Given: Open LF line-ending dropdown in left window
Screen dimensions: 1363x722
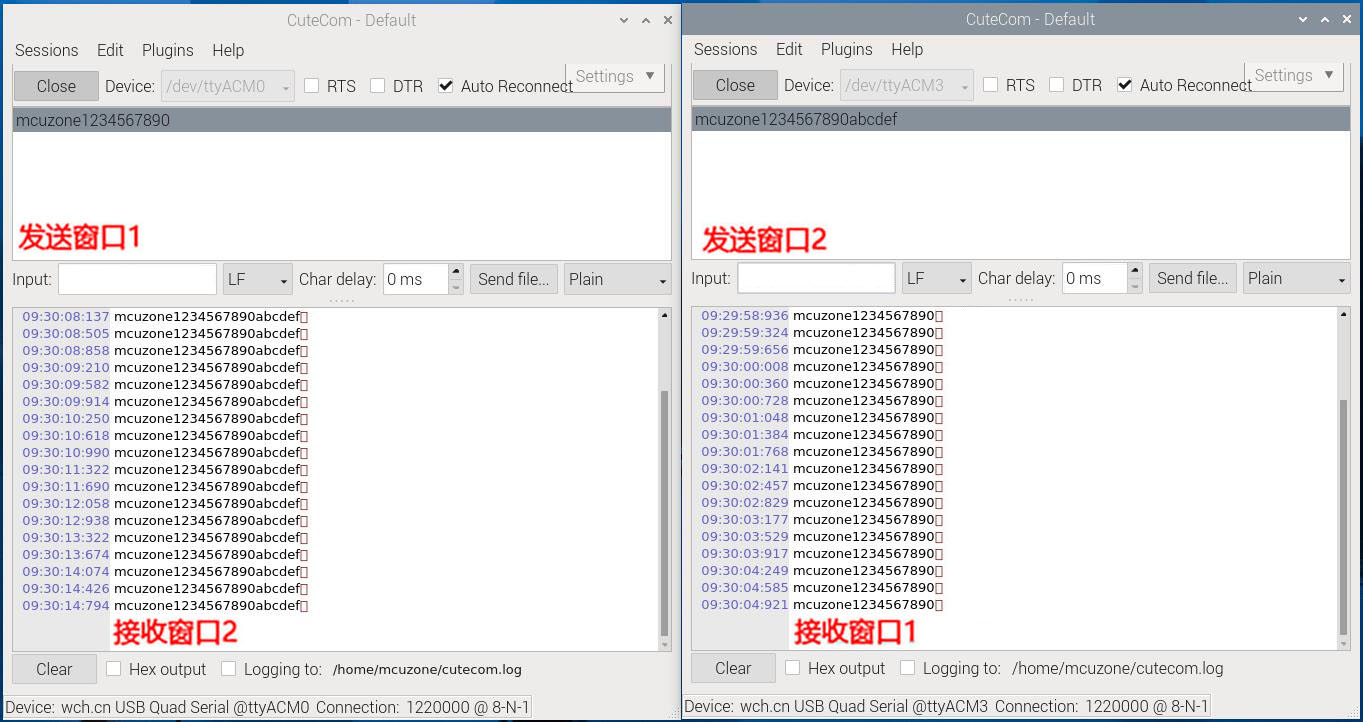Looking at the screenshot, I should 258,279.
